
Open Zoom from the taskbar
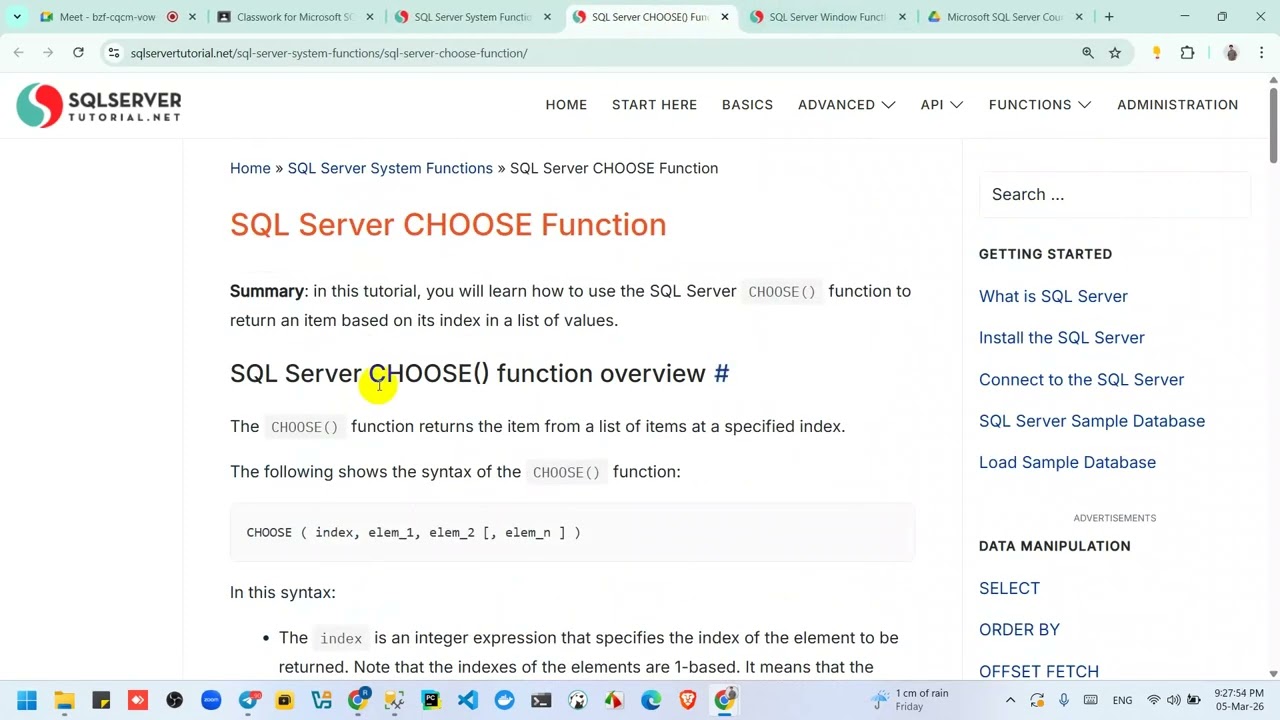(x=211, y=700)
